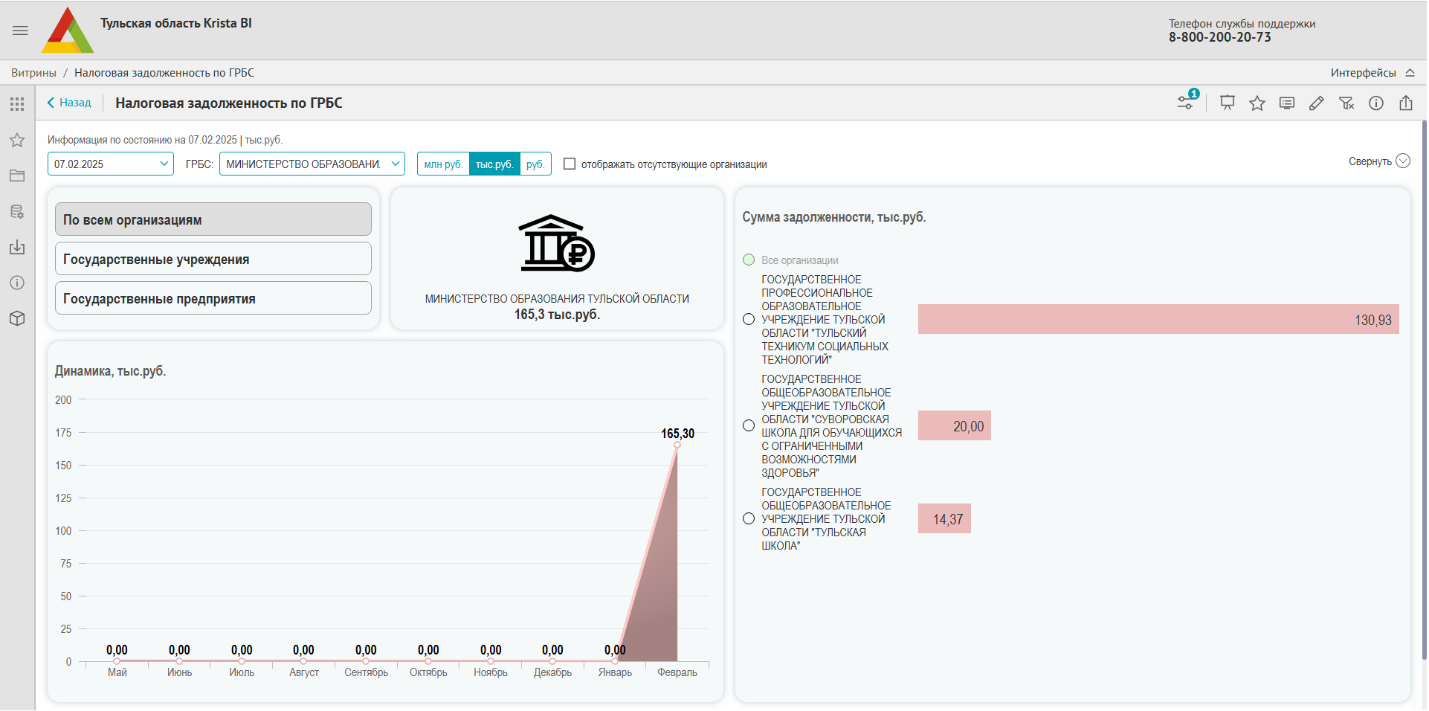Start presentation mode via easel icon
Image resolution: width=1429 pixels, height=711 pixels.
(1227, 102)
